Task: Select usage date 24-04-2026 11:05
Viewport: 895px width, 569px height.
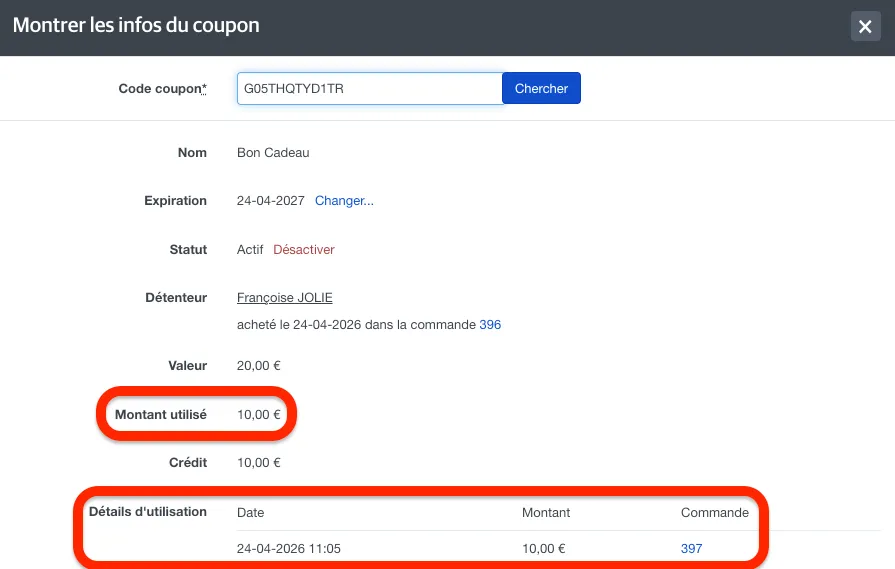Action: click(289, 548)
